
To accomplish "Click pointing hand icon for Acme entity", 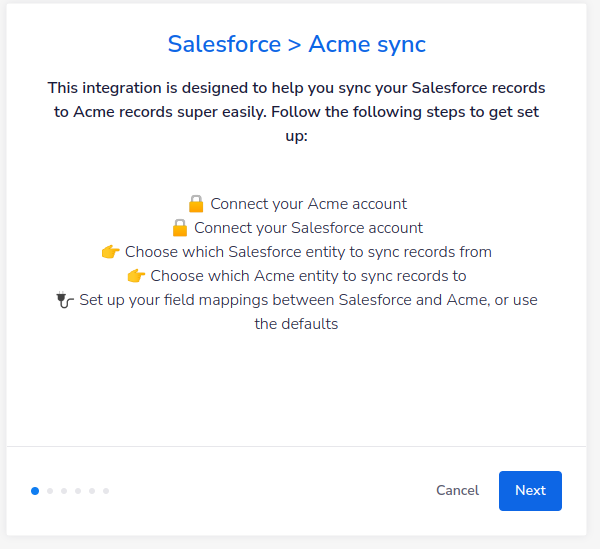I will [x=137, y=276].
